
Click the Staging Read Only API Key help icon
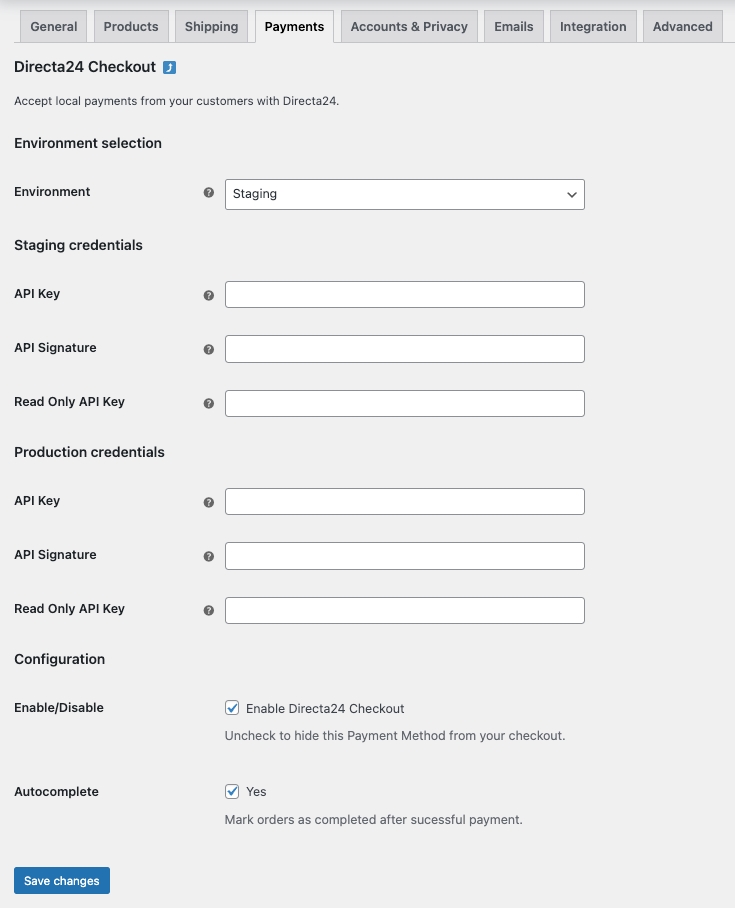(209, 403)
